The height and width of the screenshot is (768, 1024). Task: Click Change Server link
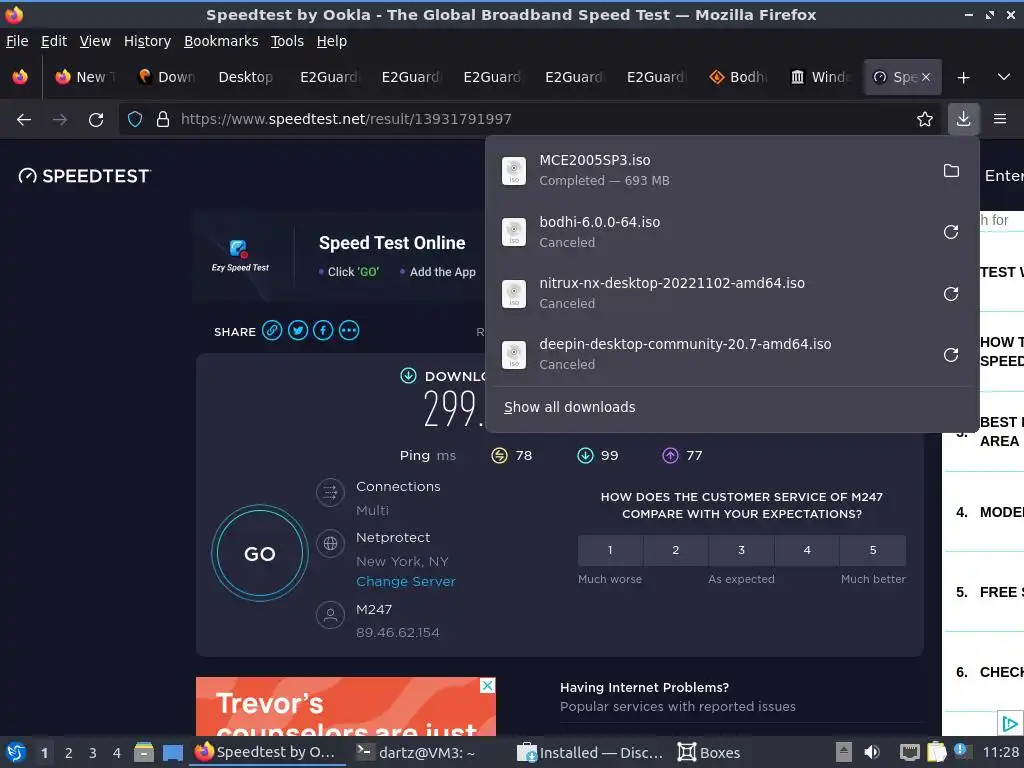406,581
